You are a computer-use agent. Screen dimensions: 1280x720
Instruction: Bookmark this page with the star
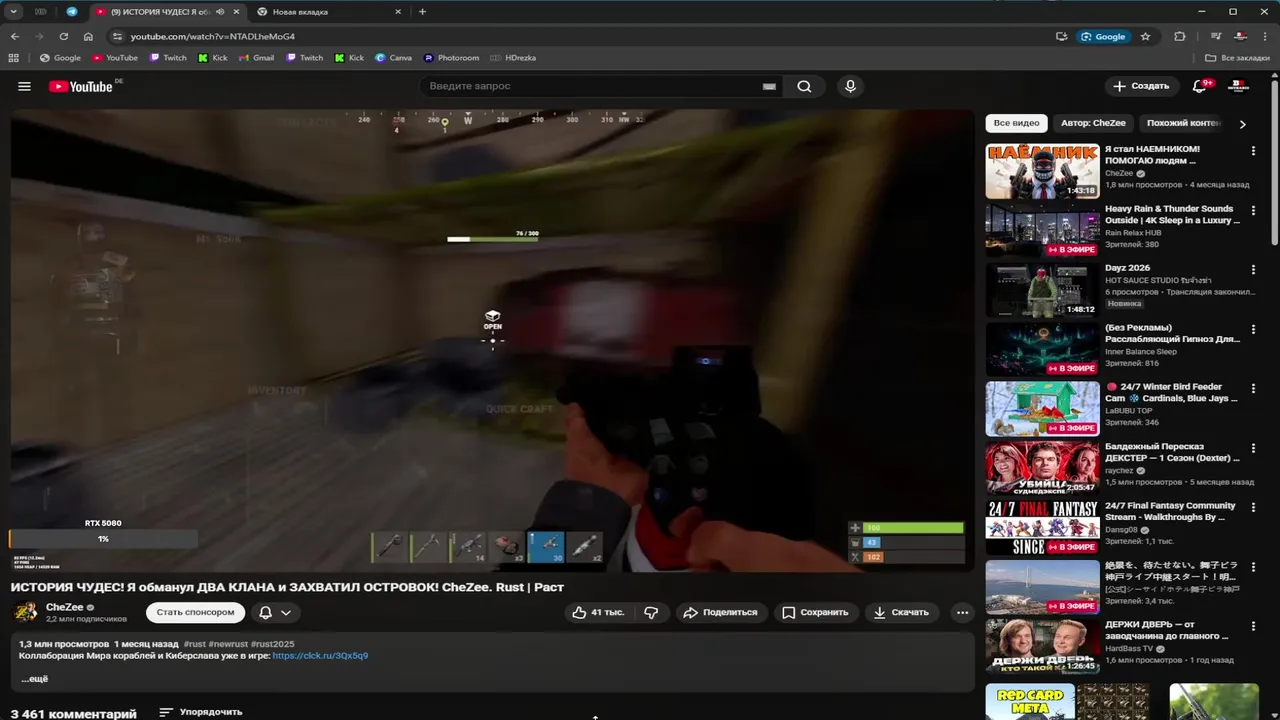point(1145,36)
